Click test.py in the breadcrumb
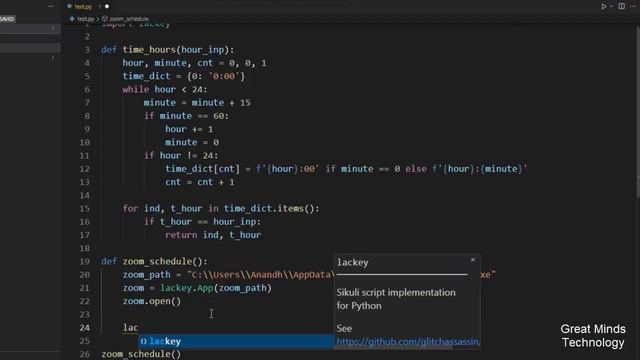640x360 pixels. pyautogui.click(x=85, y=19)
